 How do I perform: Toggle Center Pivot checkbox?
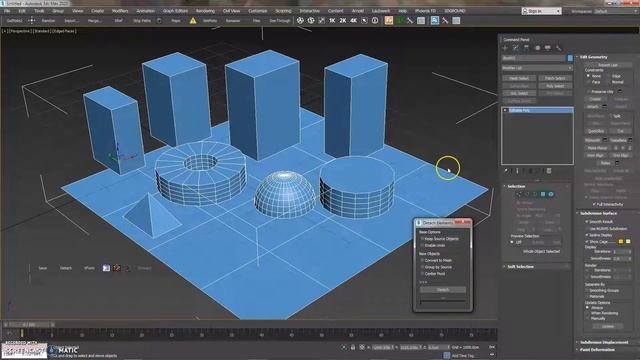coord(422,273)
